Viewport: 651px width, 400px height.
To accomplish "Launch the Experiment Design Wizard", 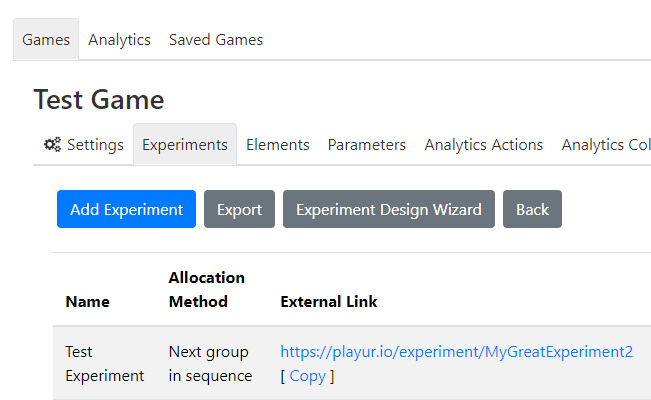I will point(389,209).
